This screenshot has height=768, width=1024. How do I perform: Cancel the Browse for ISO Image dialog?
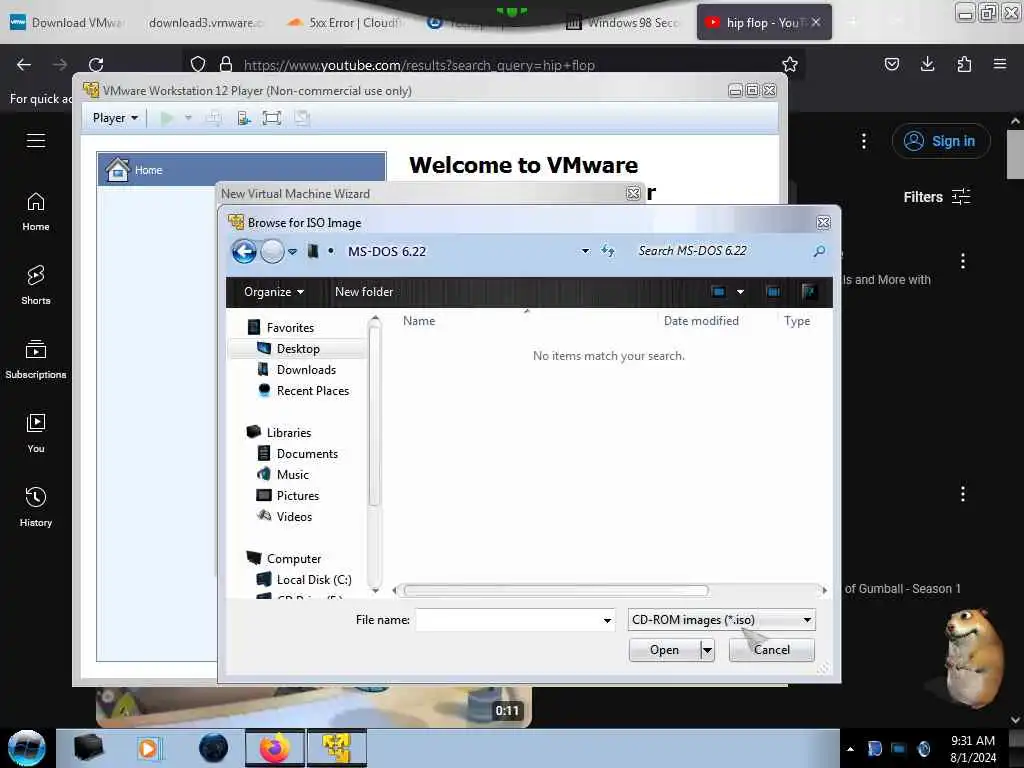(771, 650)
